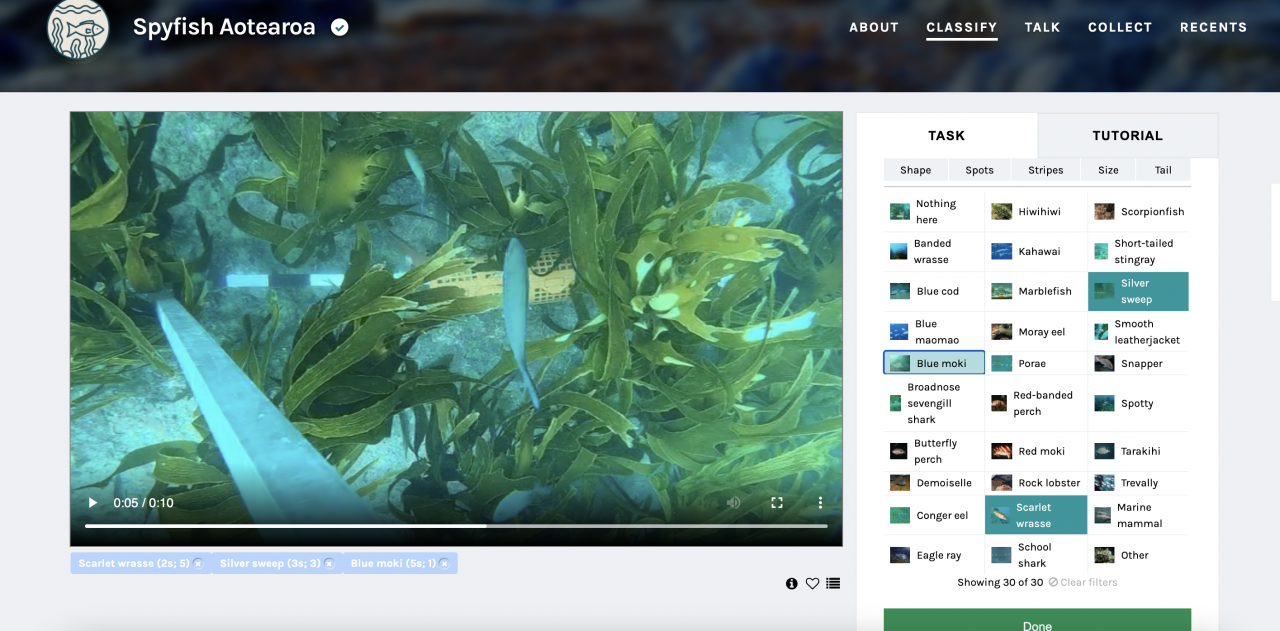
Task: Select the Kahawai species
Action: (x=1036, y=251)
